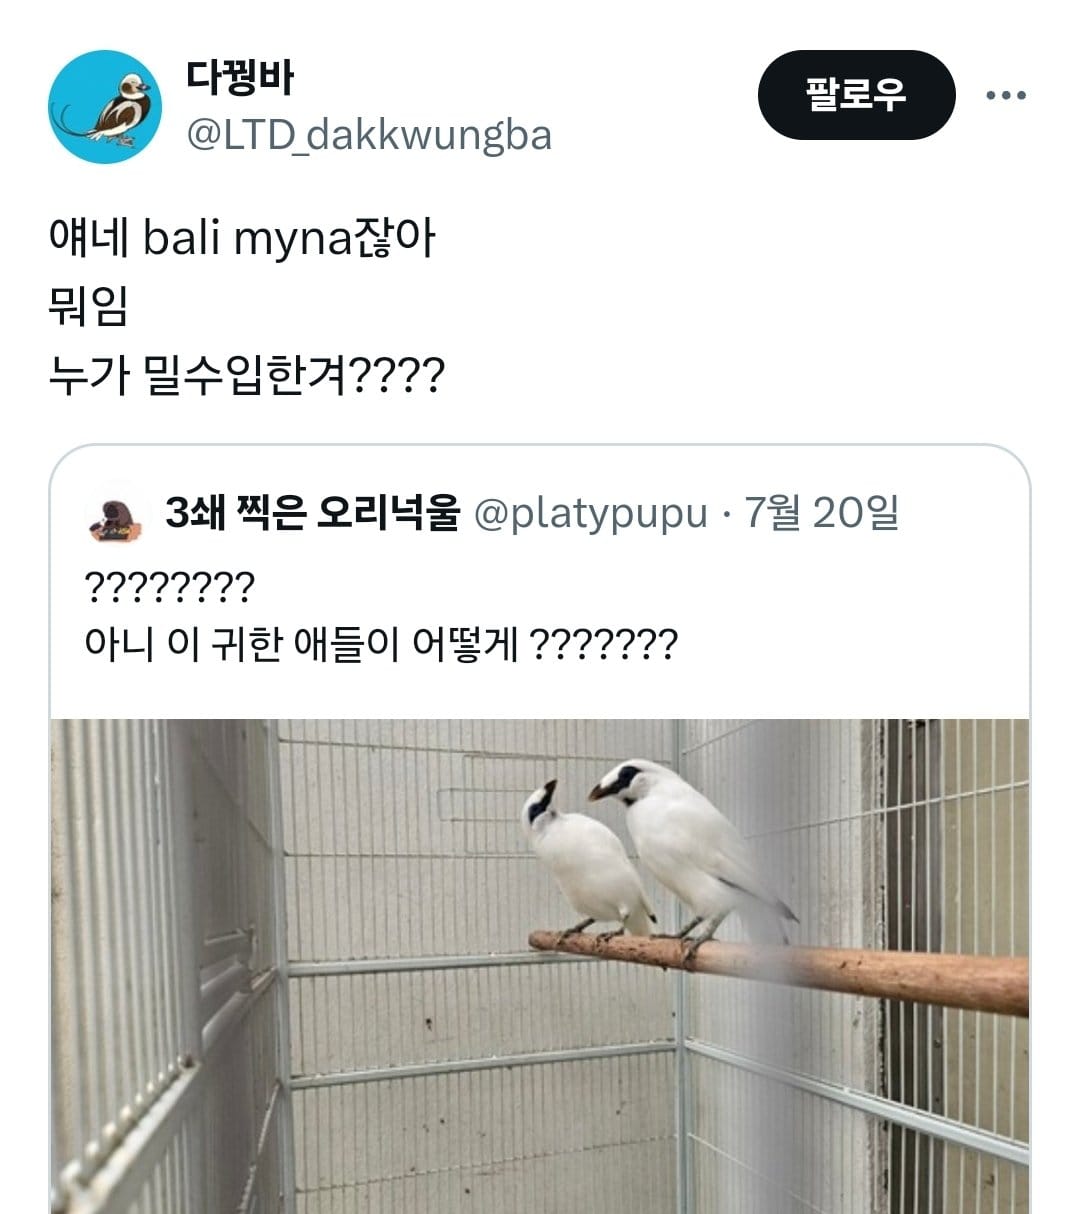Click the quoted ???????? text line
The width and height of the screenshot is (1080, 1214).
pyautogui.click(x=170, y=587)
